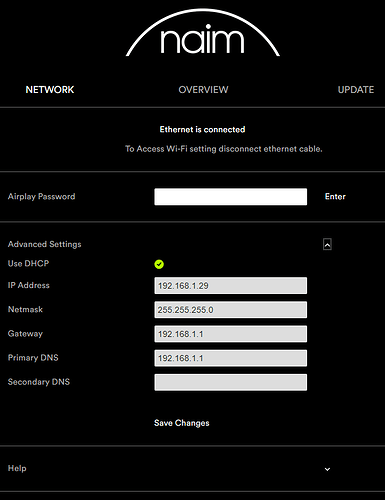Image resolution: width=385 pixels, height=500 pixels.
Task: Click the Gateway address field
Action: click(x=231, y=334)
